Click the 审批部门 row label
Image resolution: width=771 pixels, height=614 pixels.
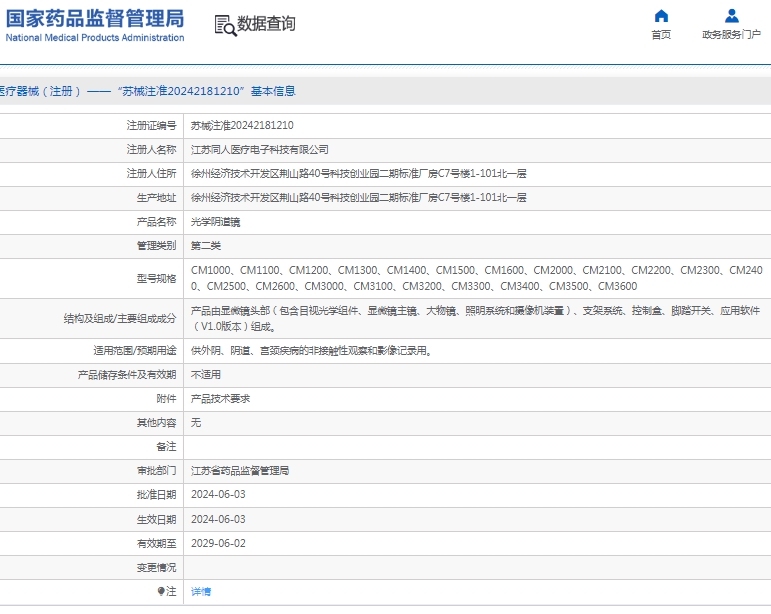click(156, 471)
